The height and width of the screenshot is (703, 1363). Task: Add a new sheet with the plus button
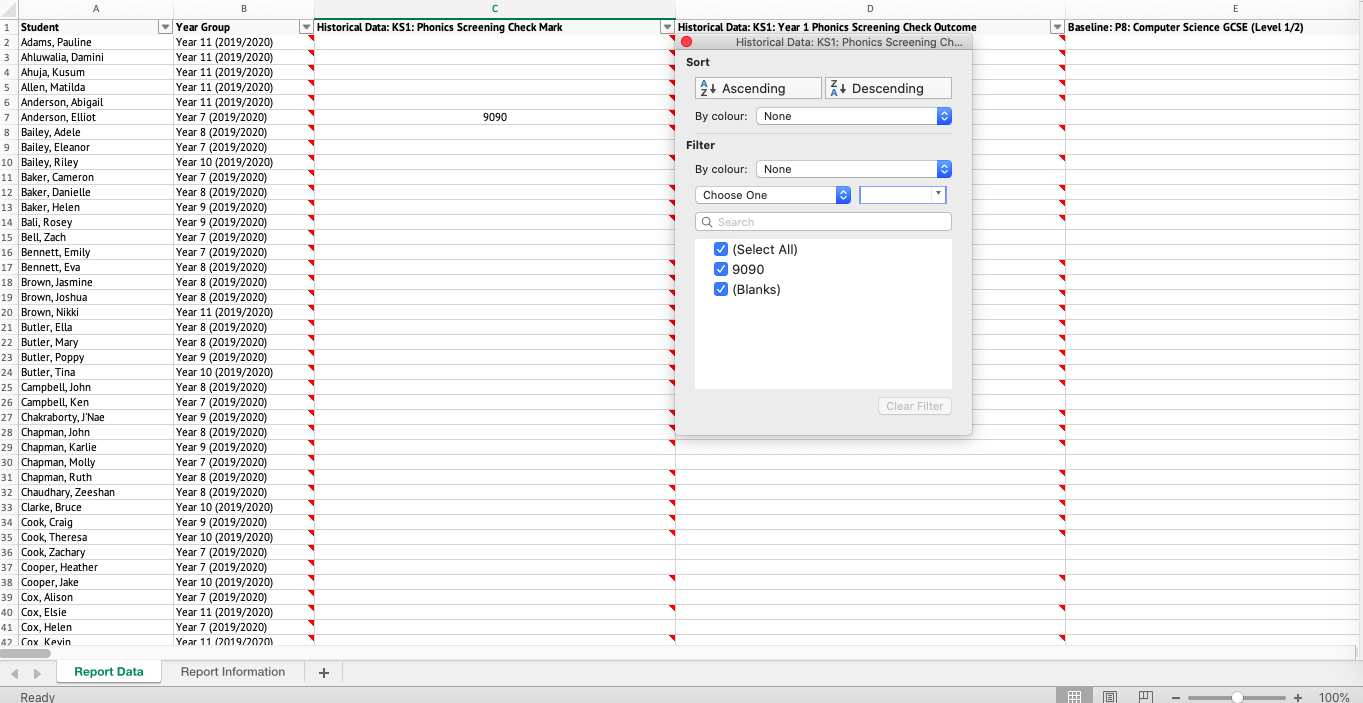click(322, 671)
